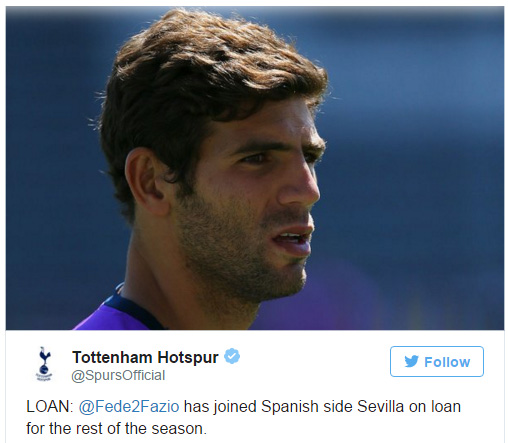The height and width of the screenshot is (443, 508).
Task: Open the @SpursOfficial handle link
Action: tap(118, 375)
